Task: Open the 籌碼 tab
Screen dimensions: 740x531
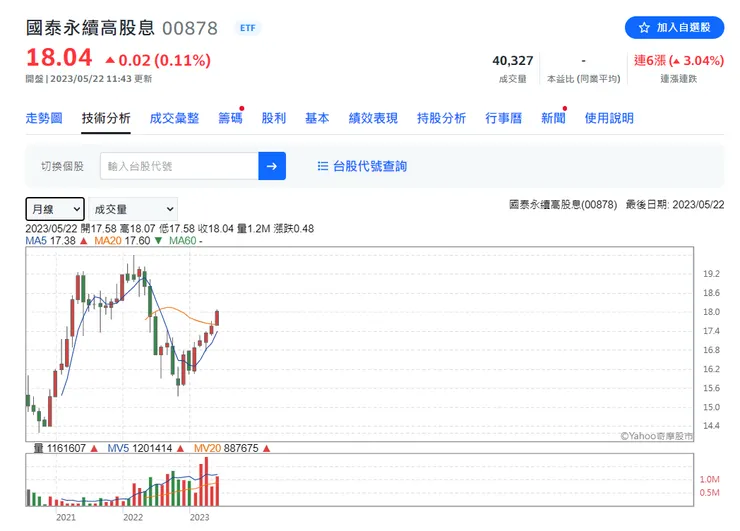Action: point(230,118)
